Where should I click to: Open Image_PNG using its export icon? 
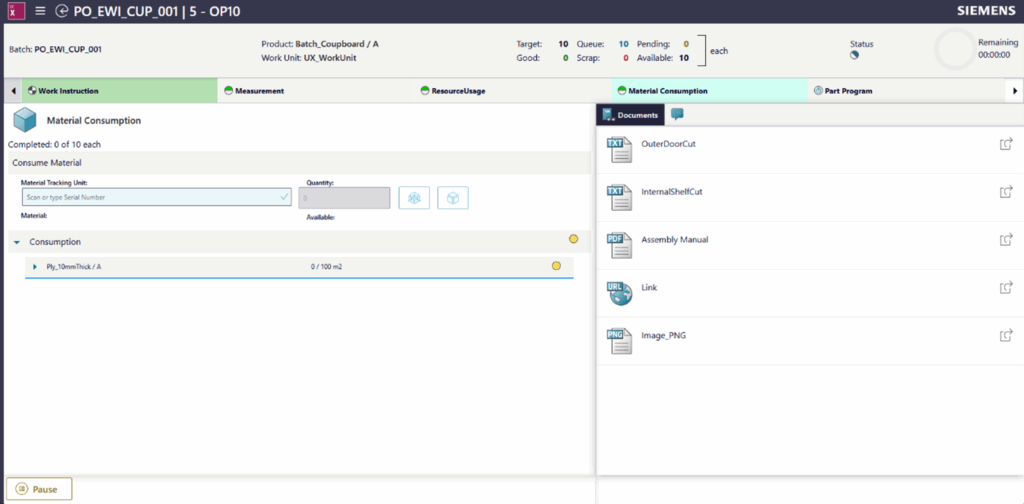point(1005,336)
